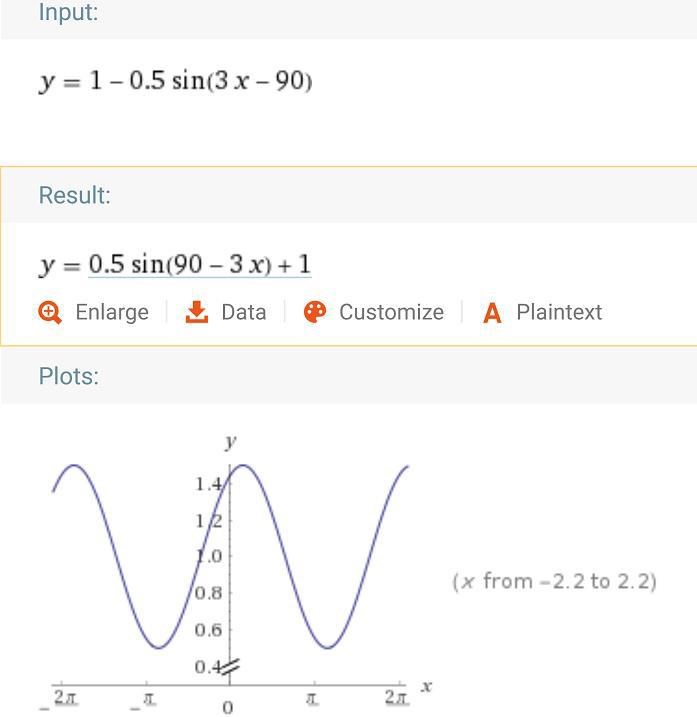Click the positive 2π tick label

tap(396, 698)
